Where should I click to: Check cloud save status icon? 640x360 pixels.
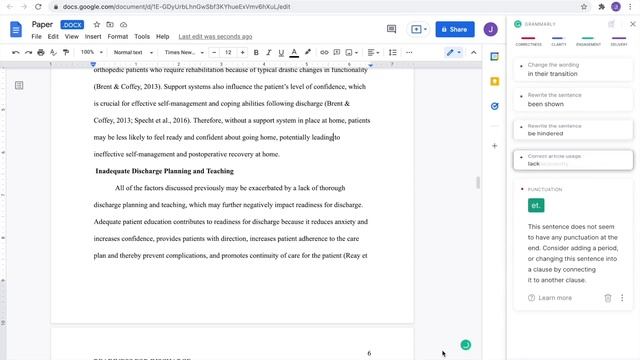point(123,25)
